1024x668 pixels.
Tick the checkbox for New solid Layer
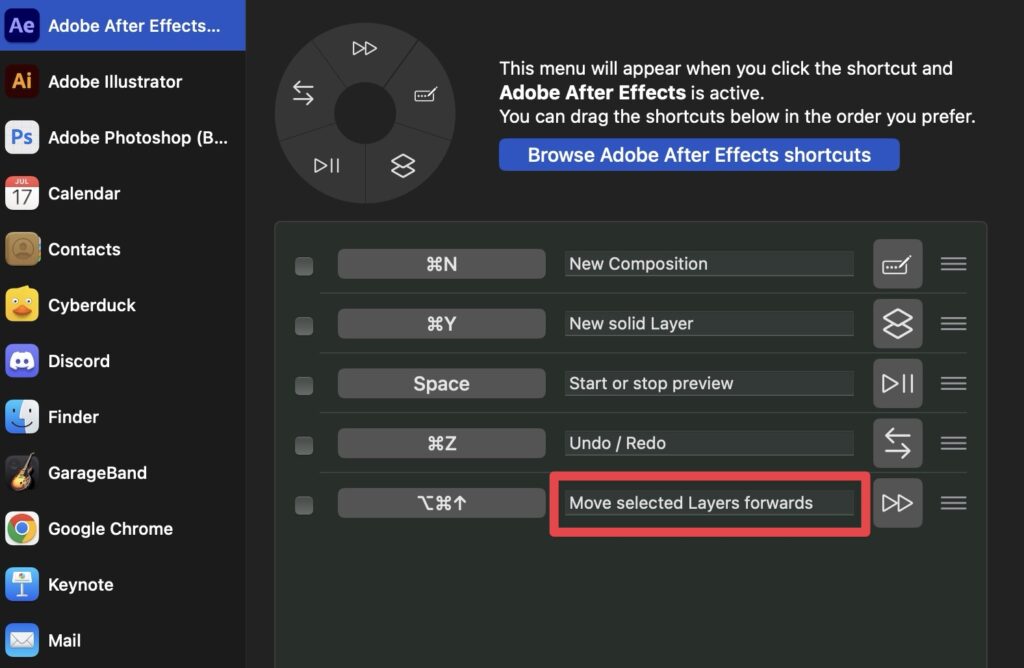[304, 325]
